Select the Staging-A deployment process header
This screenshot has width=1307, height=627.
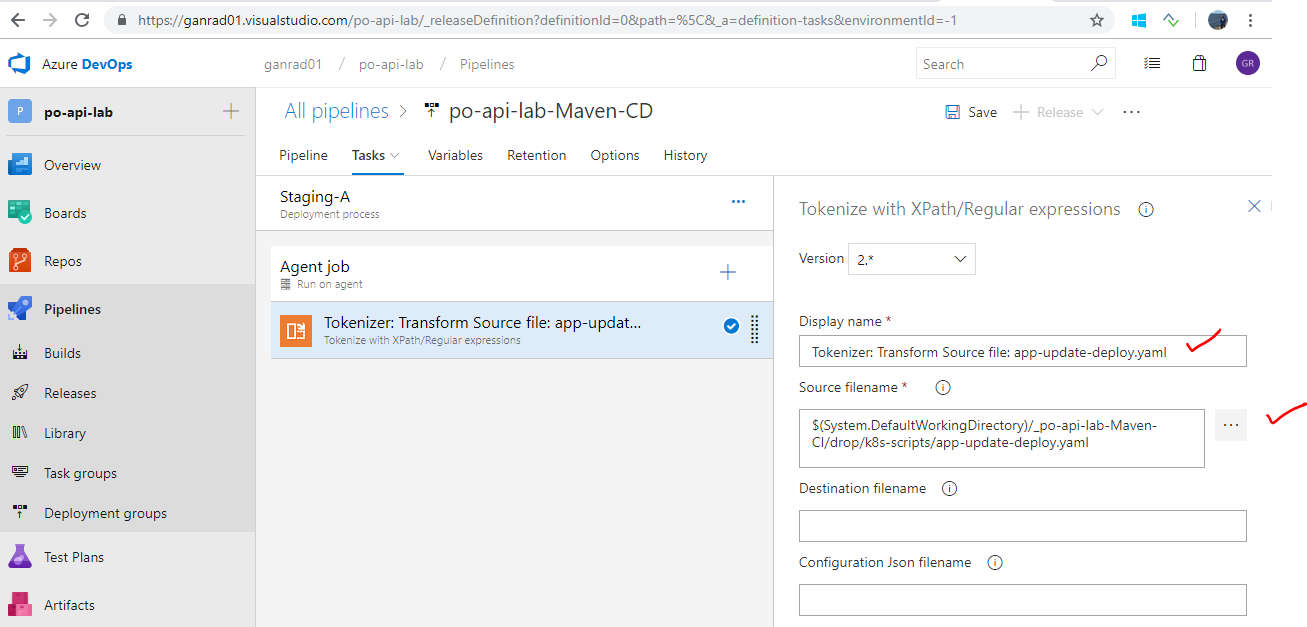[x=514, y=203]
